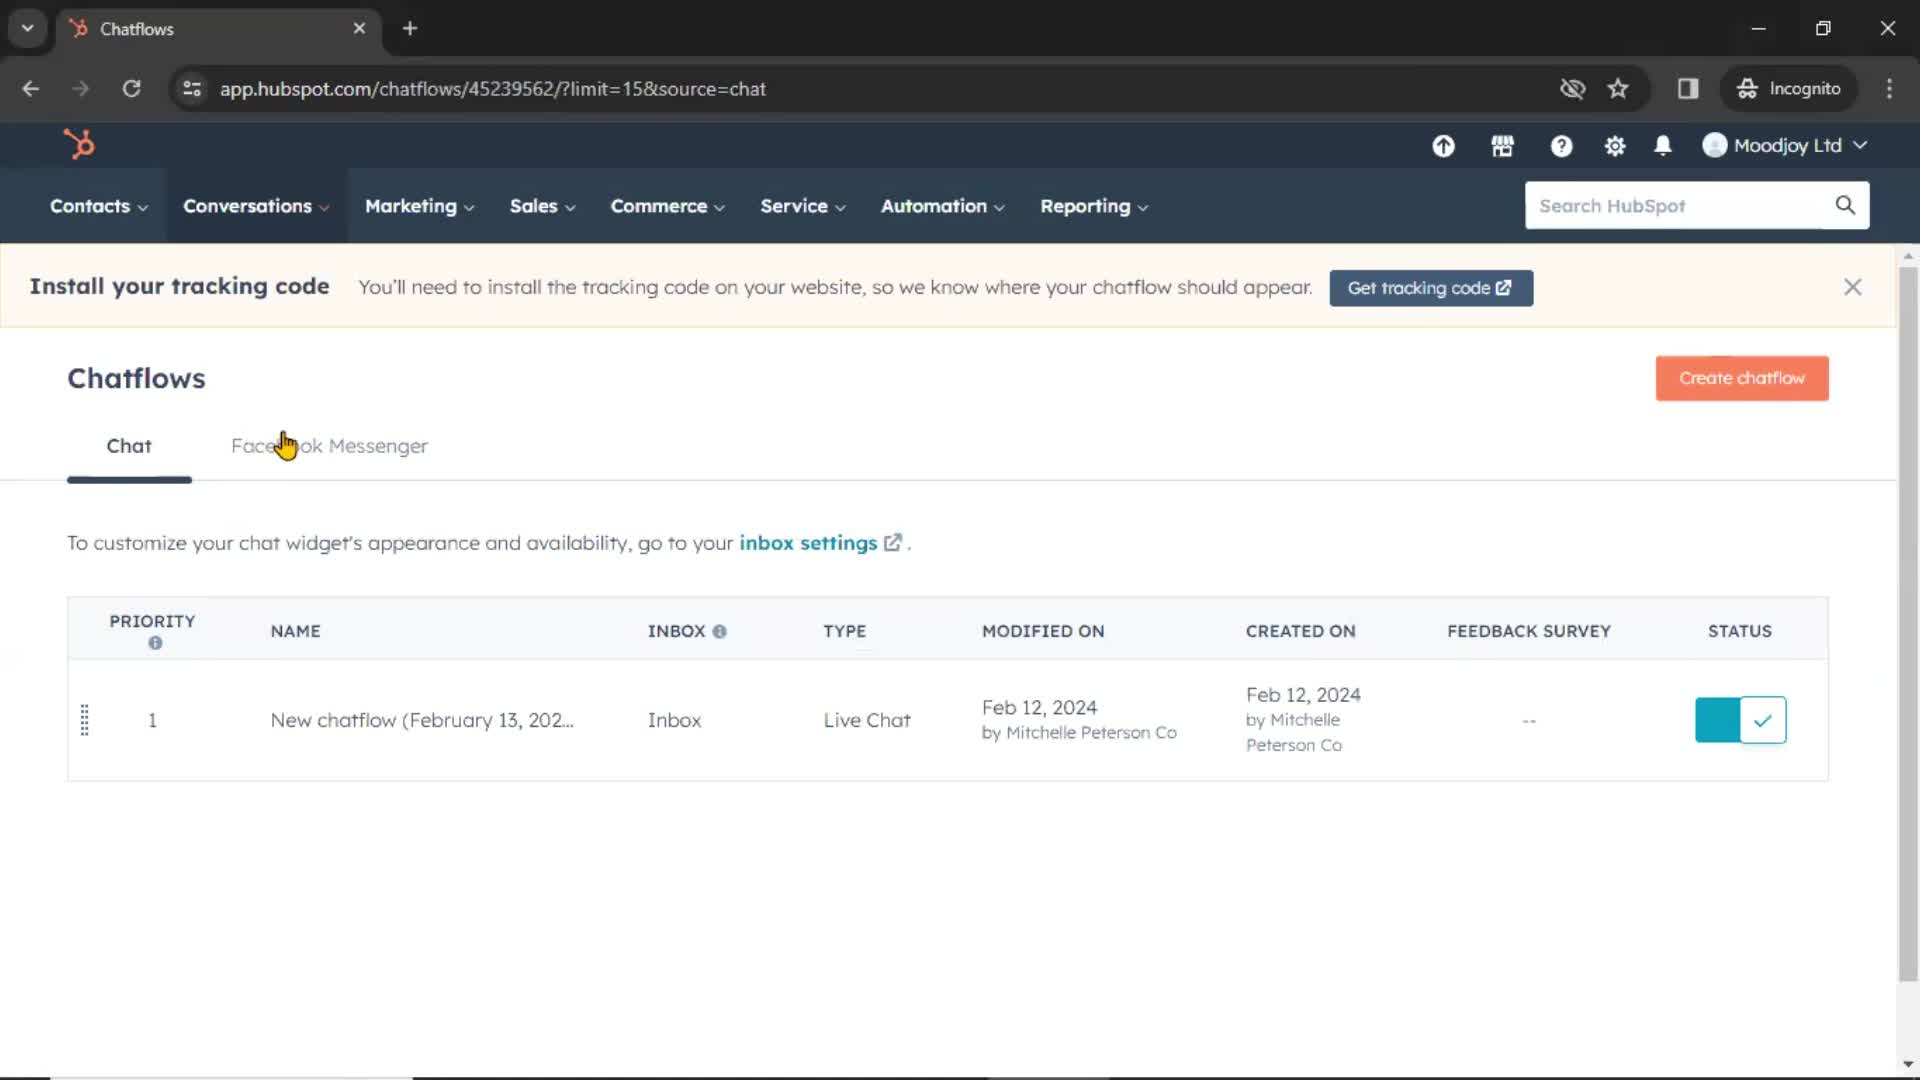Open the marketplace grid icon
Screen dimensions: 1920x1080
tap(1503, 145)
